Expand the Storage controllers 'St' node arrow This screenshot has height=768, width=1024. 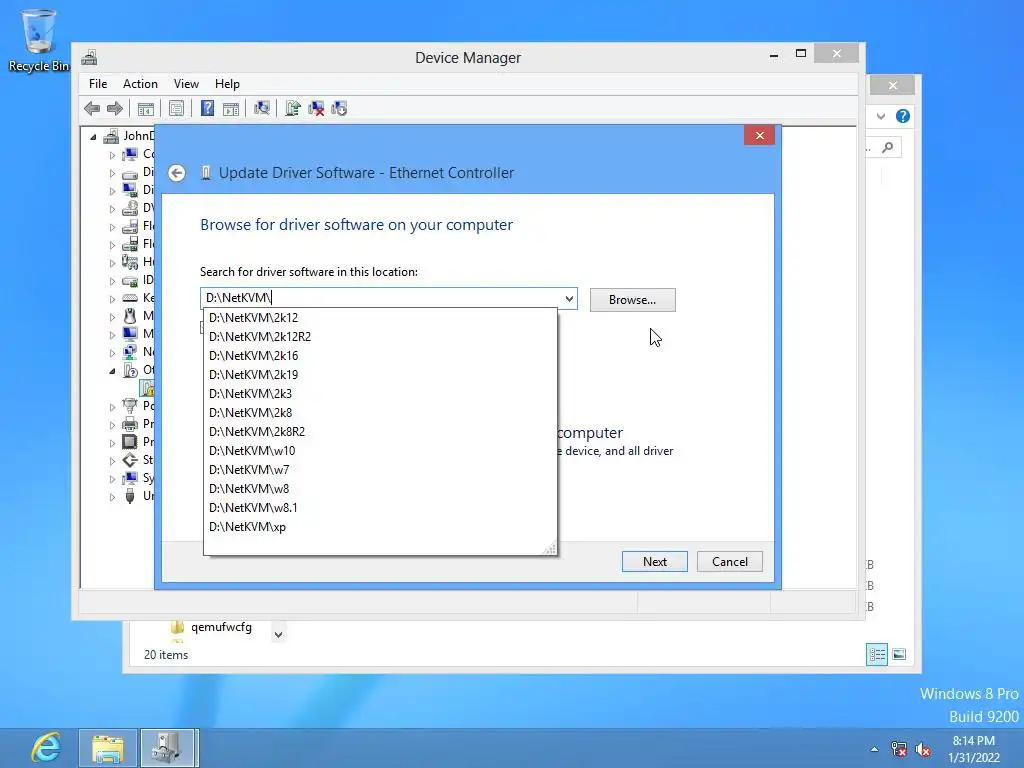coord(112,461)
